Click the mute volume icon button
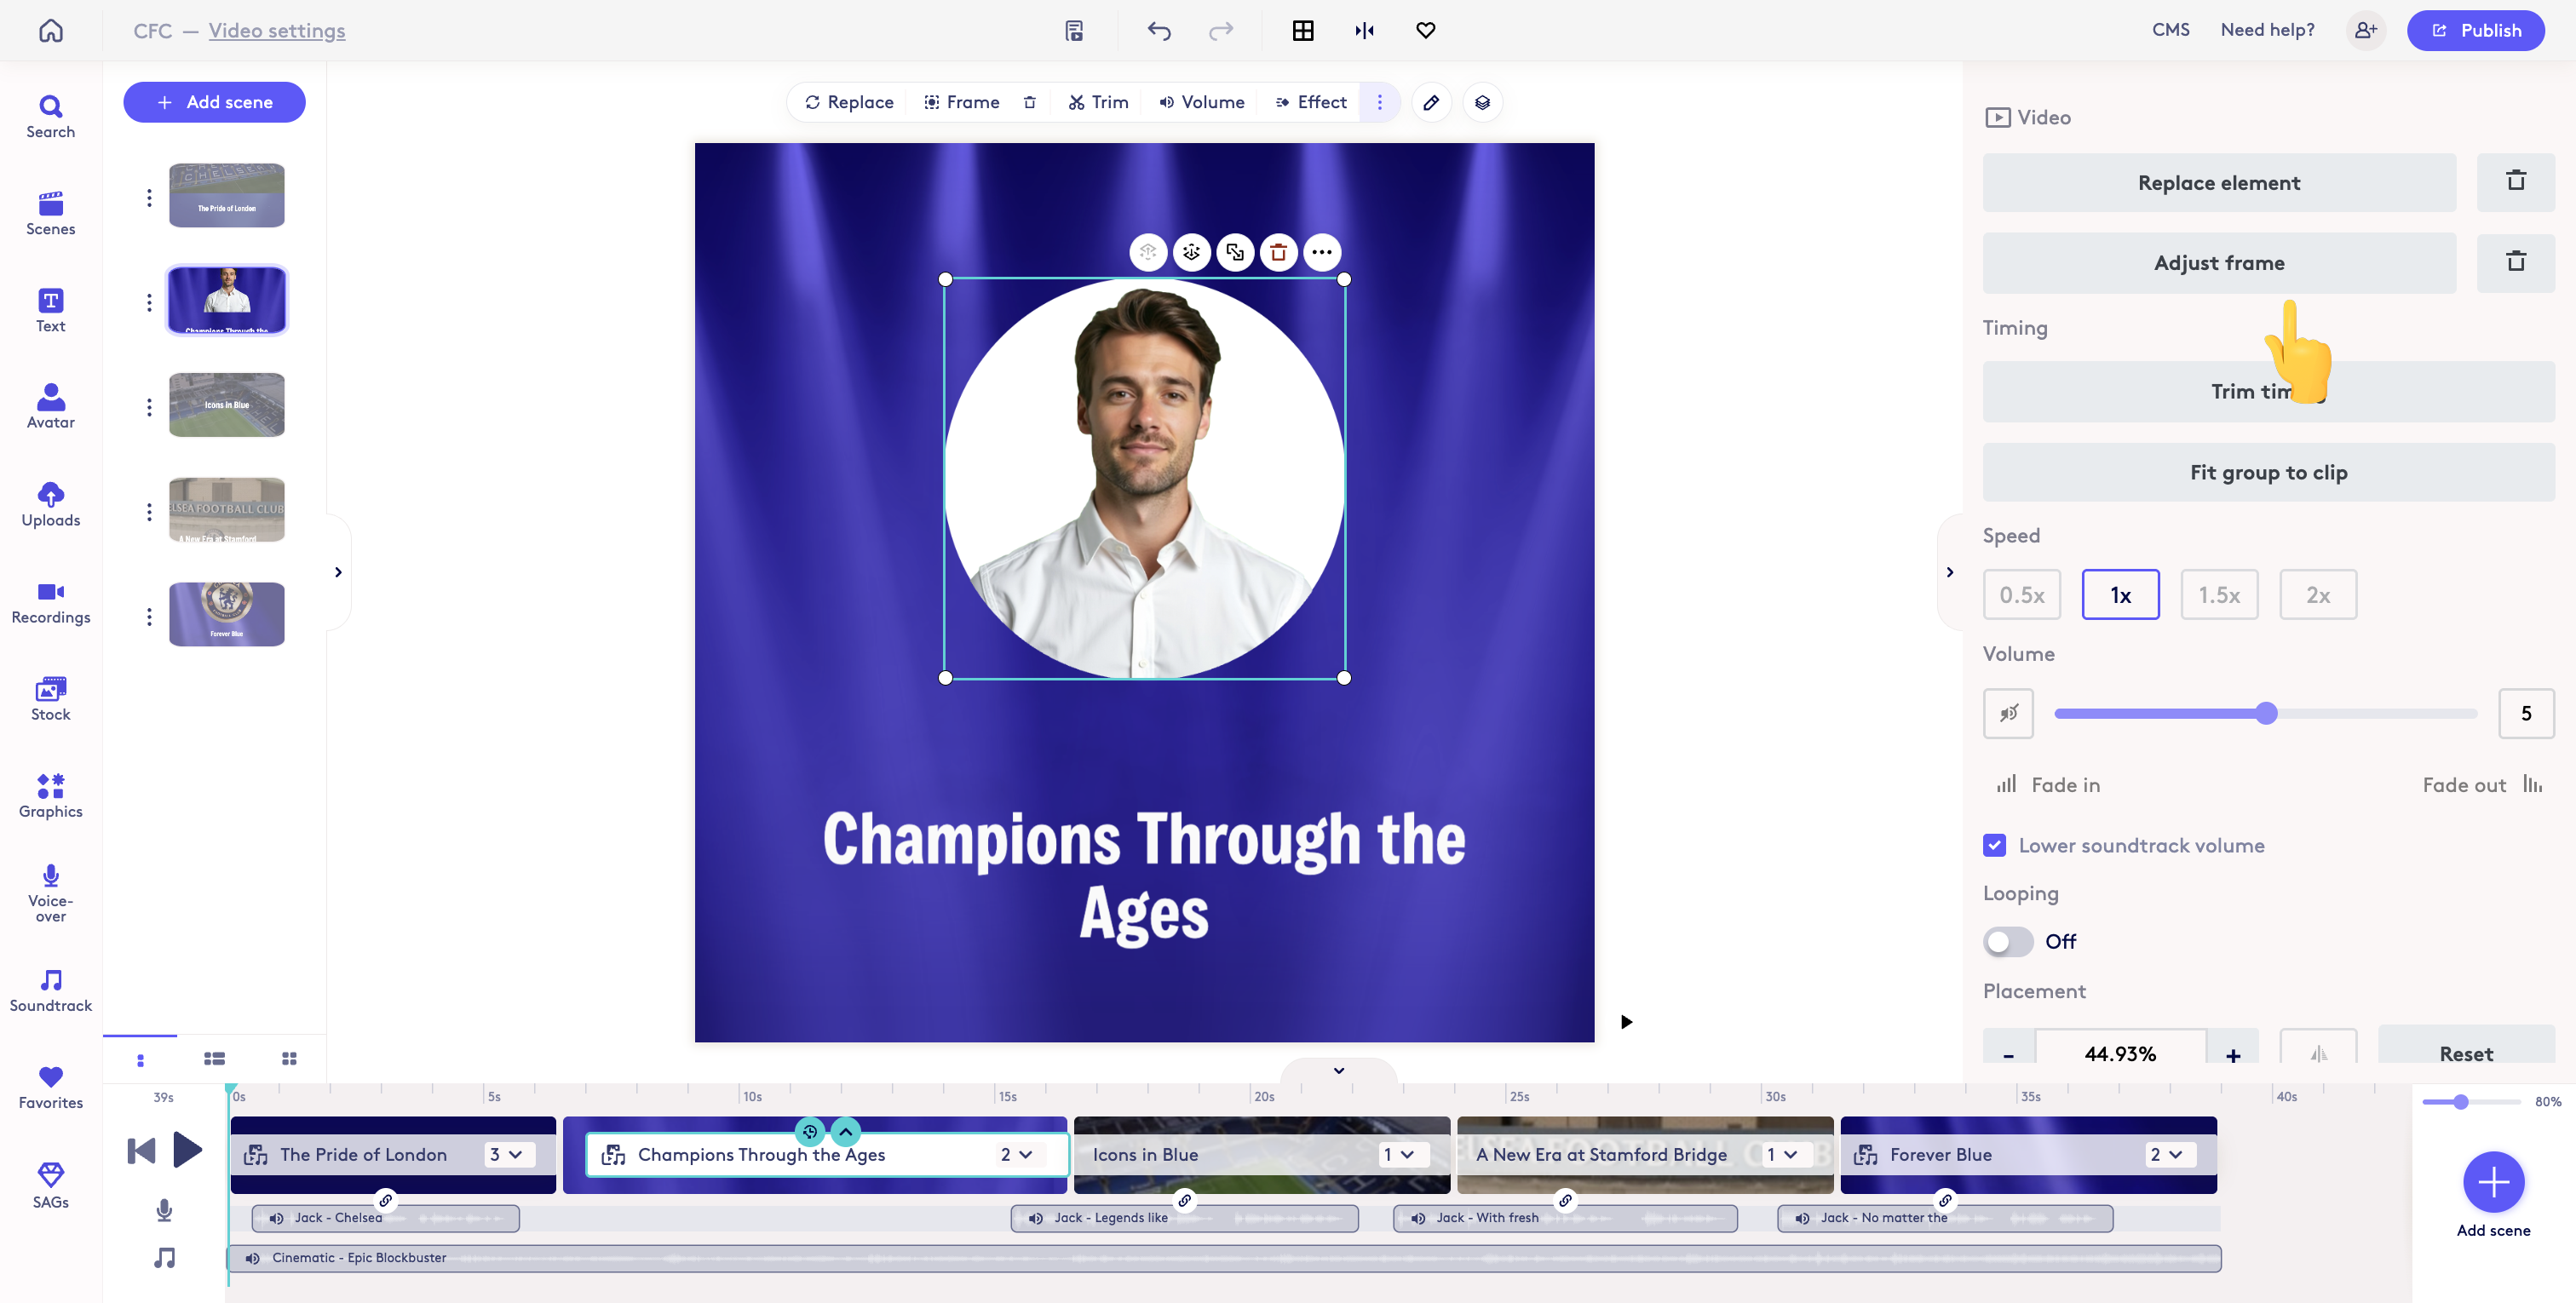 [2008, 713]
